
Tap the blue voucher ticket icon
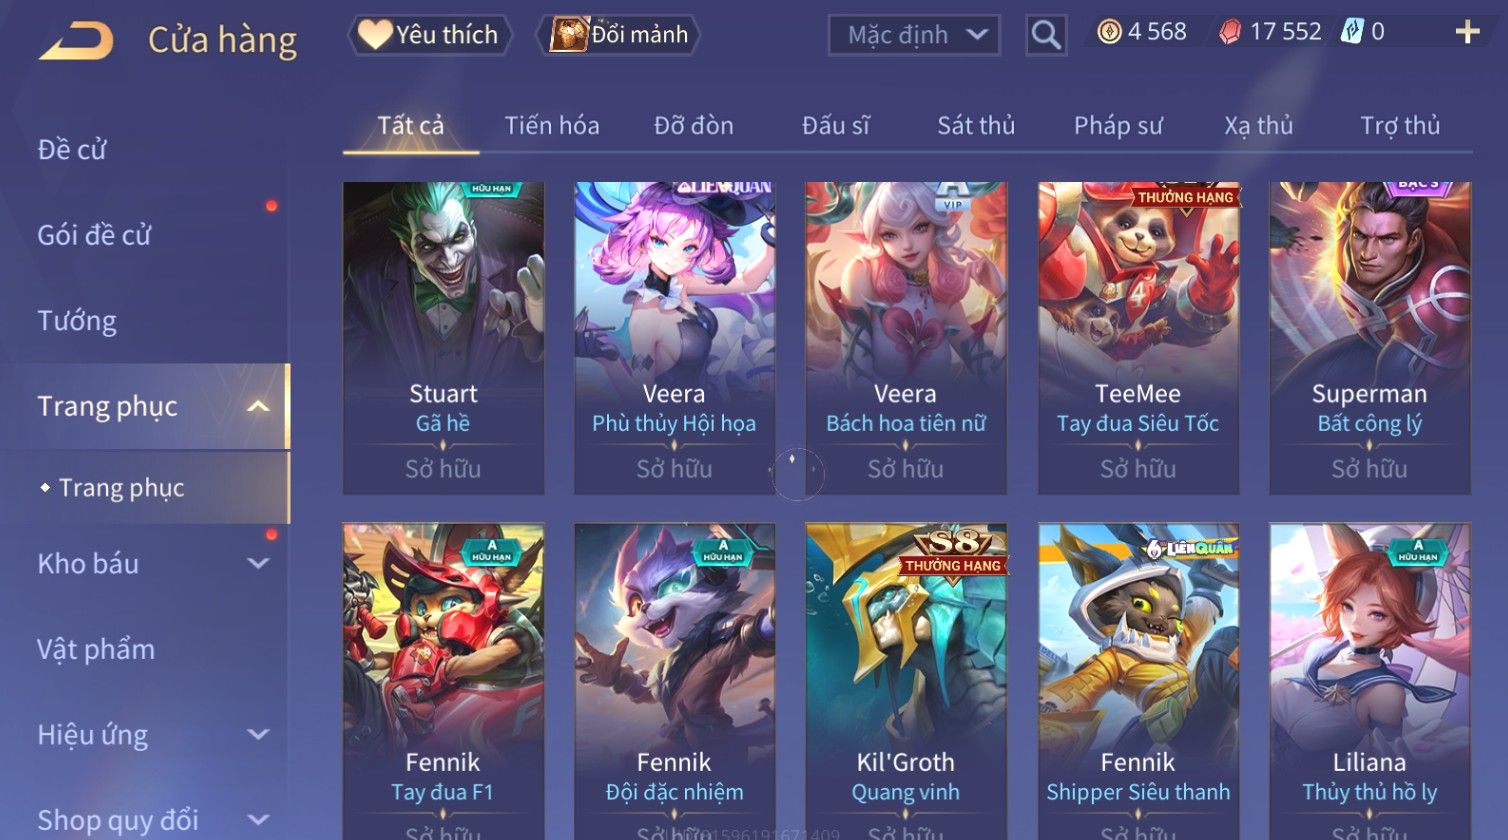1351,32
